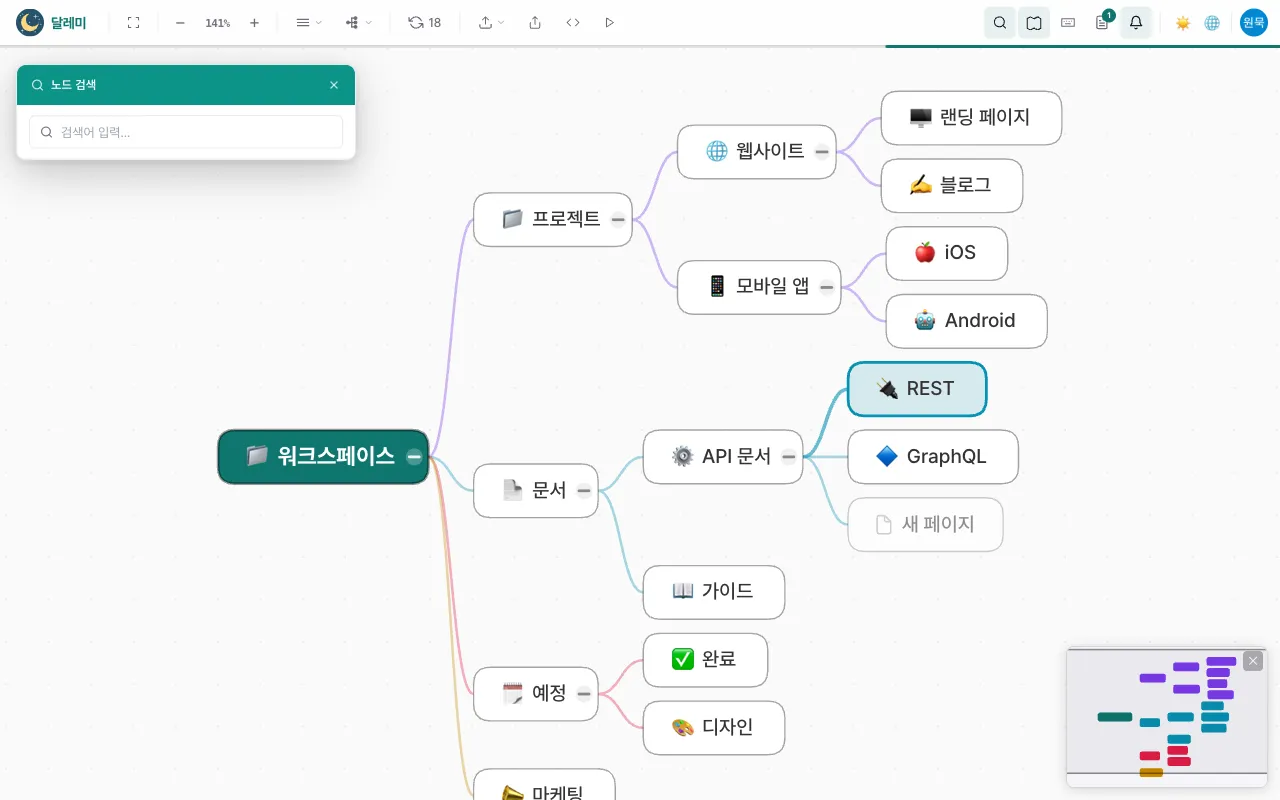Select the 디자인 node
Screen dimensions: 1280x800
click(714, 728)
